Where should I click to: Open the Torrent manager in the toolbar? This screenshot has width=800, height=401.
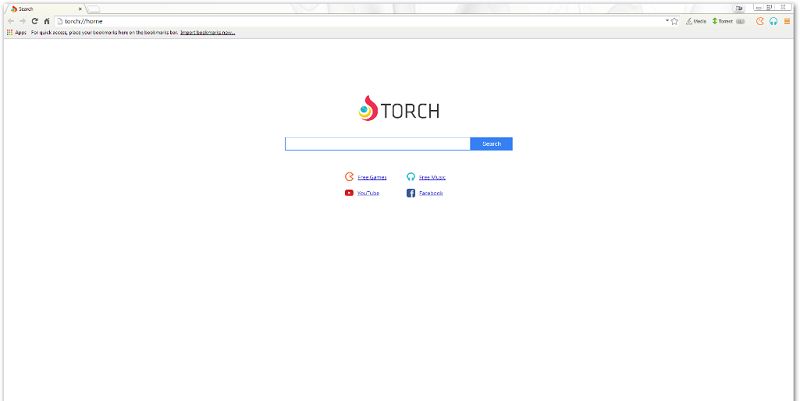click(x=722, y=21)
